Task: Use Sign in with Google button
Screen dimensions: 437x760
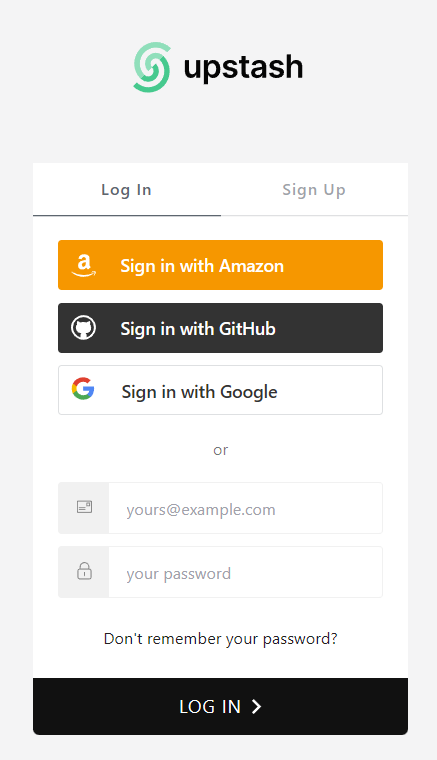Action: [x=220, y=390]
